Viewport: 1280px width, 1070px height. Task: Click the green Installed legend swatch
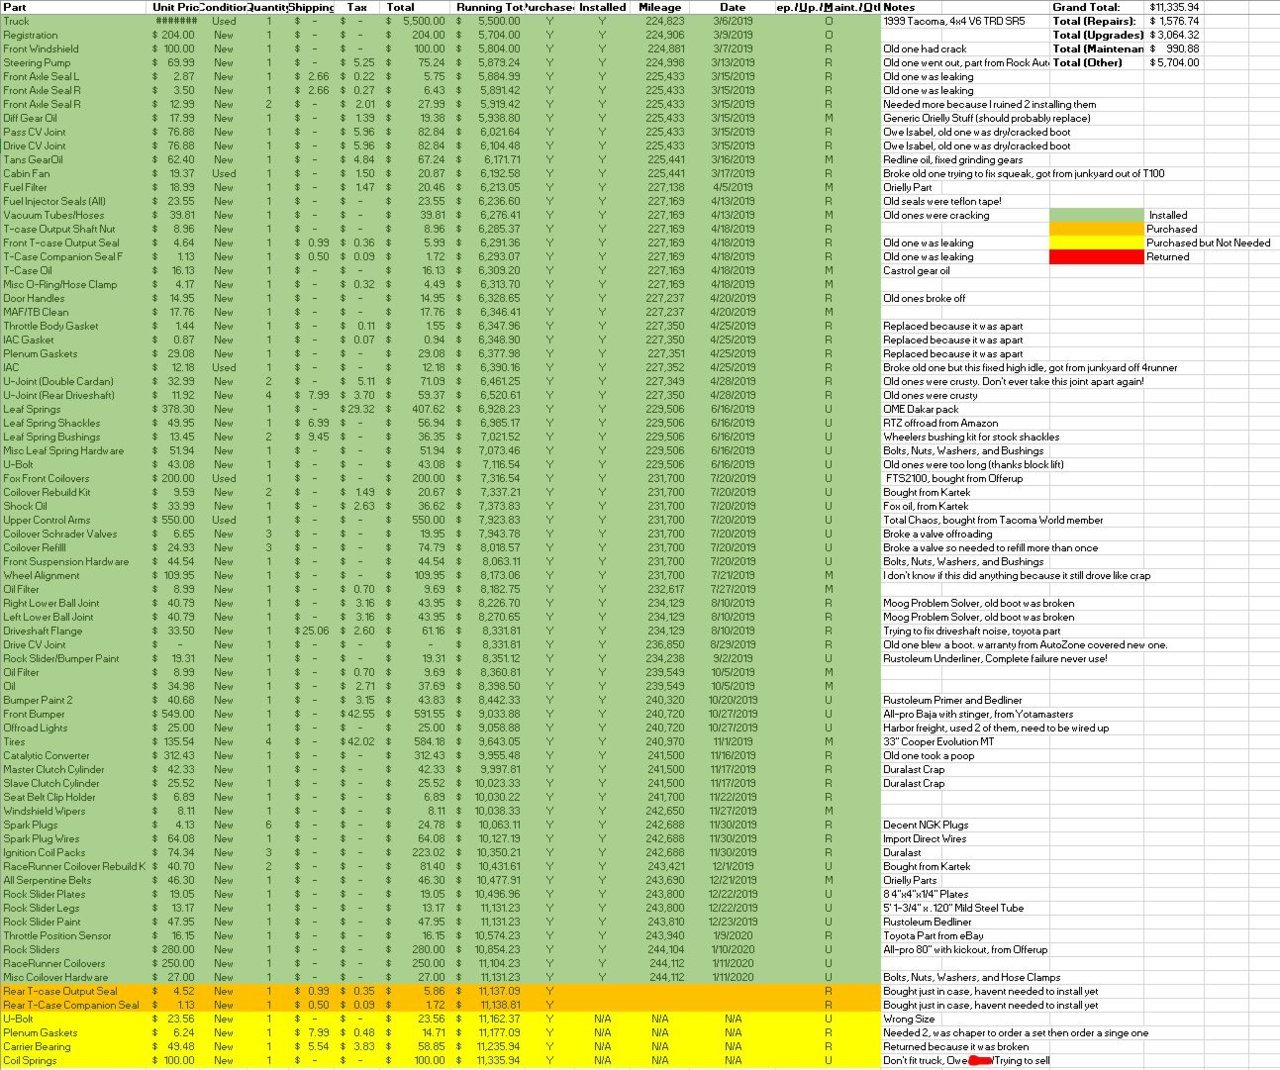tap(1096, 215)
